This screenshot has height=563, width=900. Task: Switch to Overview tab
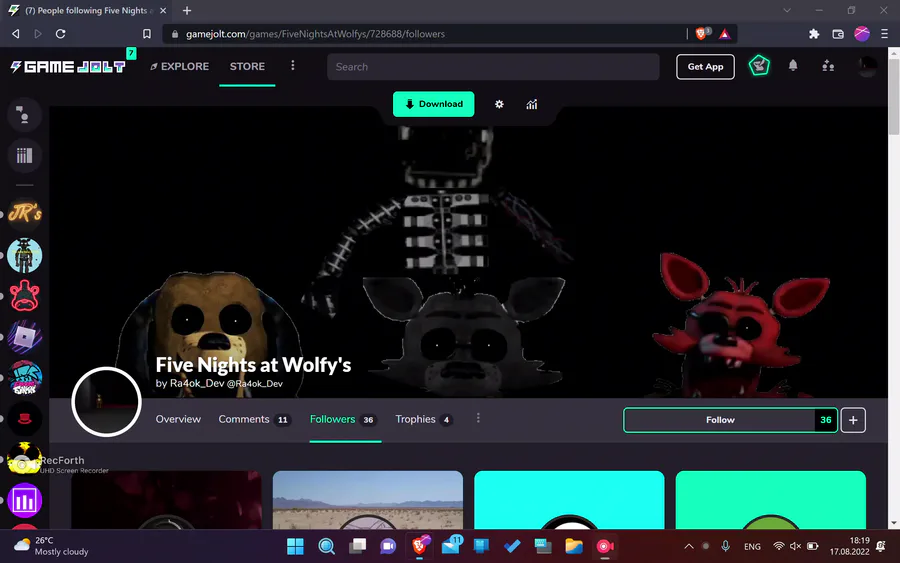tap(178, 420)
